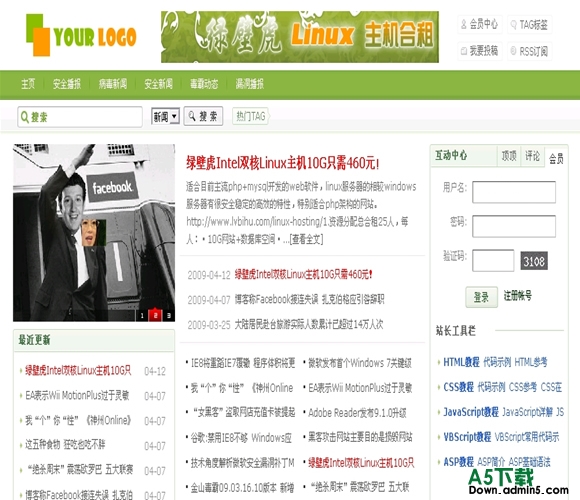
Task: Open 毒霸动态 navigation item
Action: (x=204, y=84)
